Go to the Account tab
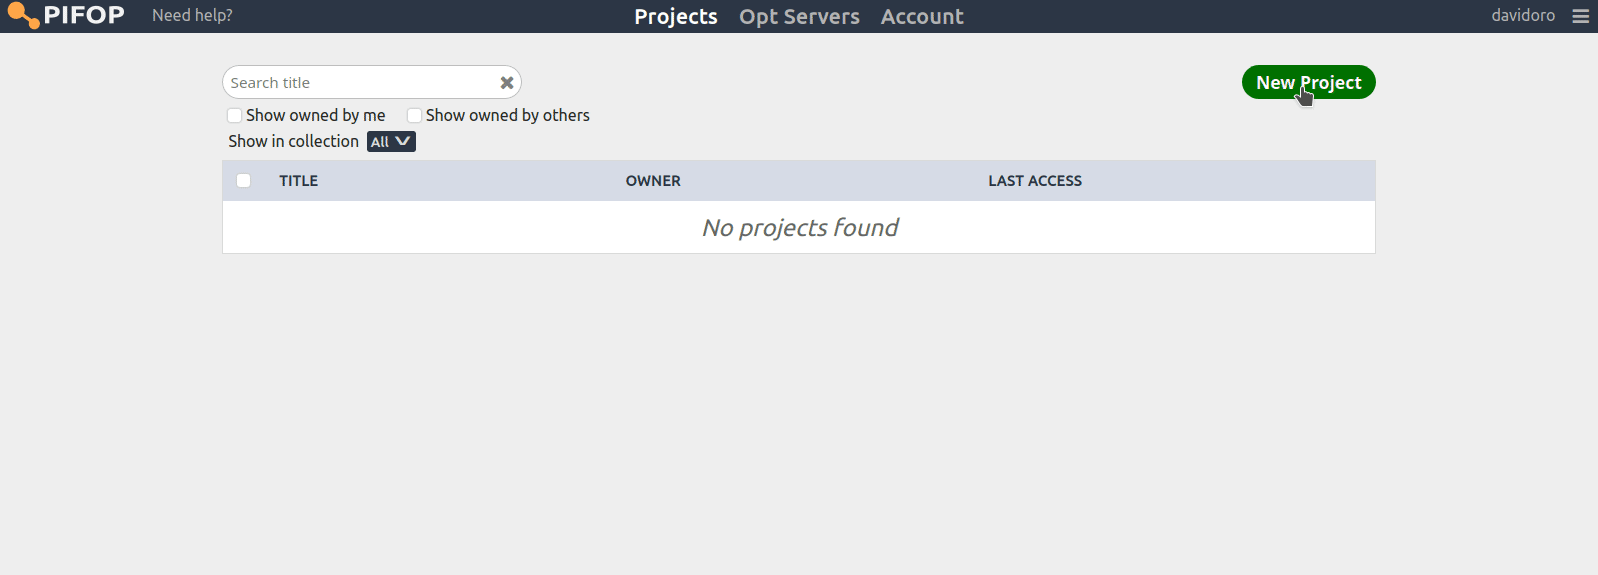This screenshot has width=1598, height=575. pyautogui.click(x=922, y=16)
